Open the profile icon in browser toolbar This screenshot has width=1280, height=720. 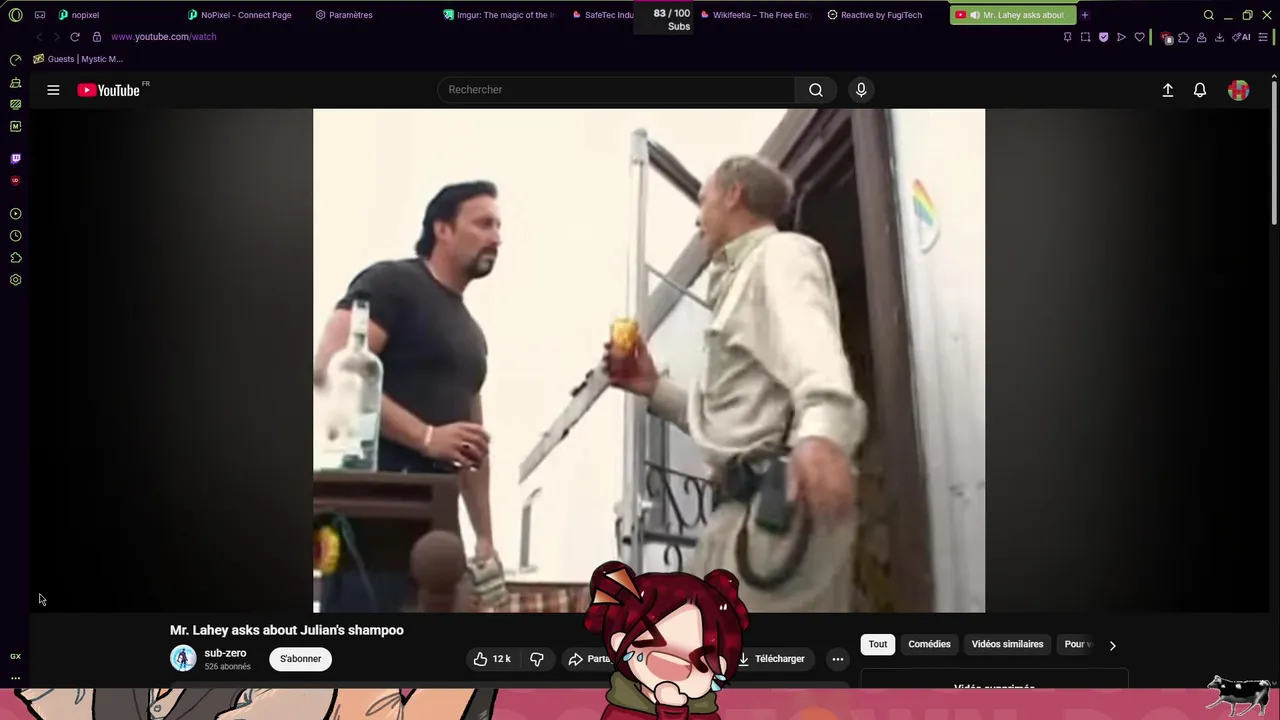point(1202,37)
